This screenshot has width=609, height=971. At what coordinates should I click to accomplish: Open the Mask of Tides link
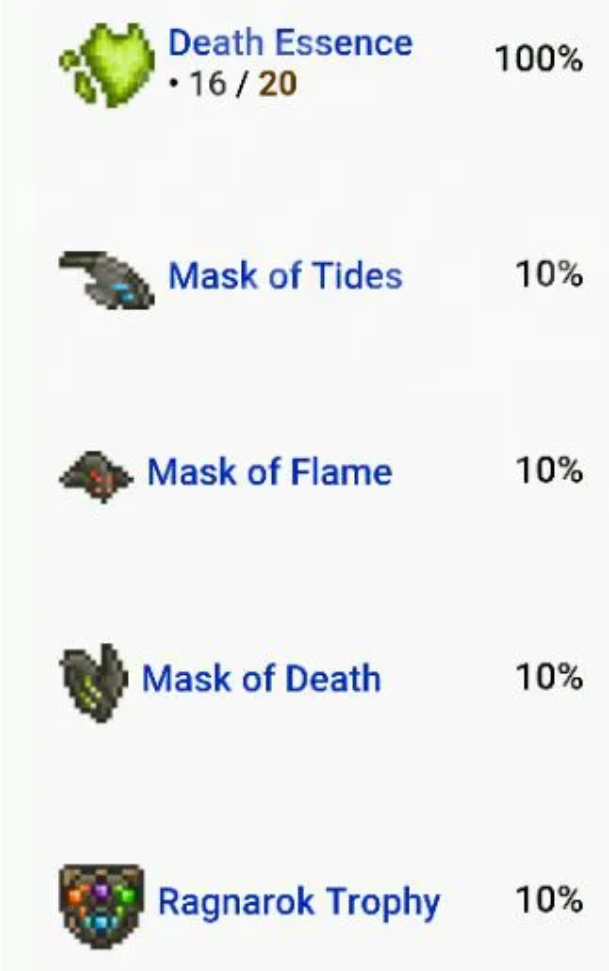point(285,275)
